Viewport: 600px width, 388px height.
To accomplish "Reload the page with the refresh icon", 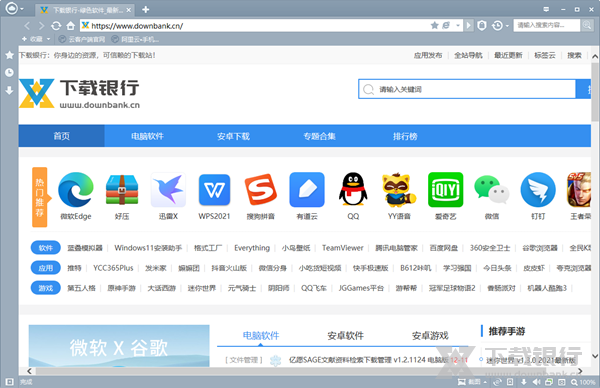I will [x=56, y=26].
